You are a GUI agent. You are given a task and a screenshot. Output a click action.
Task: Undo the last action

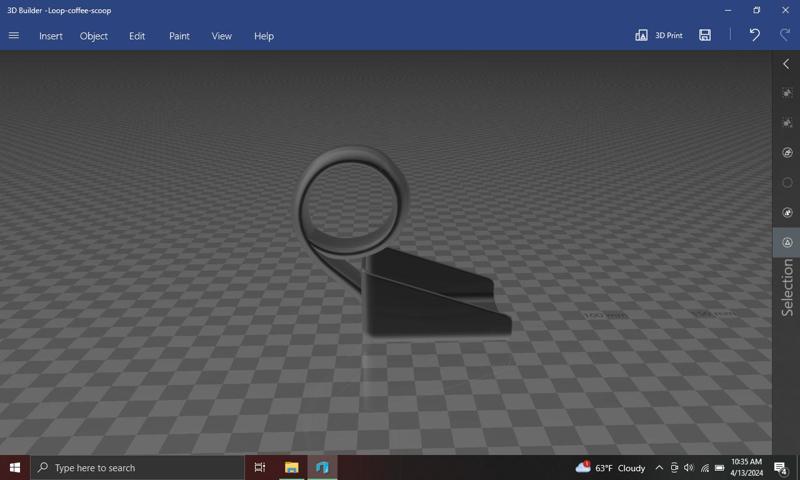(x=755, y=35)
